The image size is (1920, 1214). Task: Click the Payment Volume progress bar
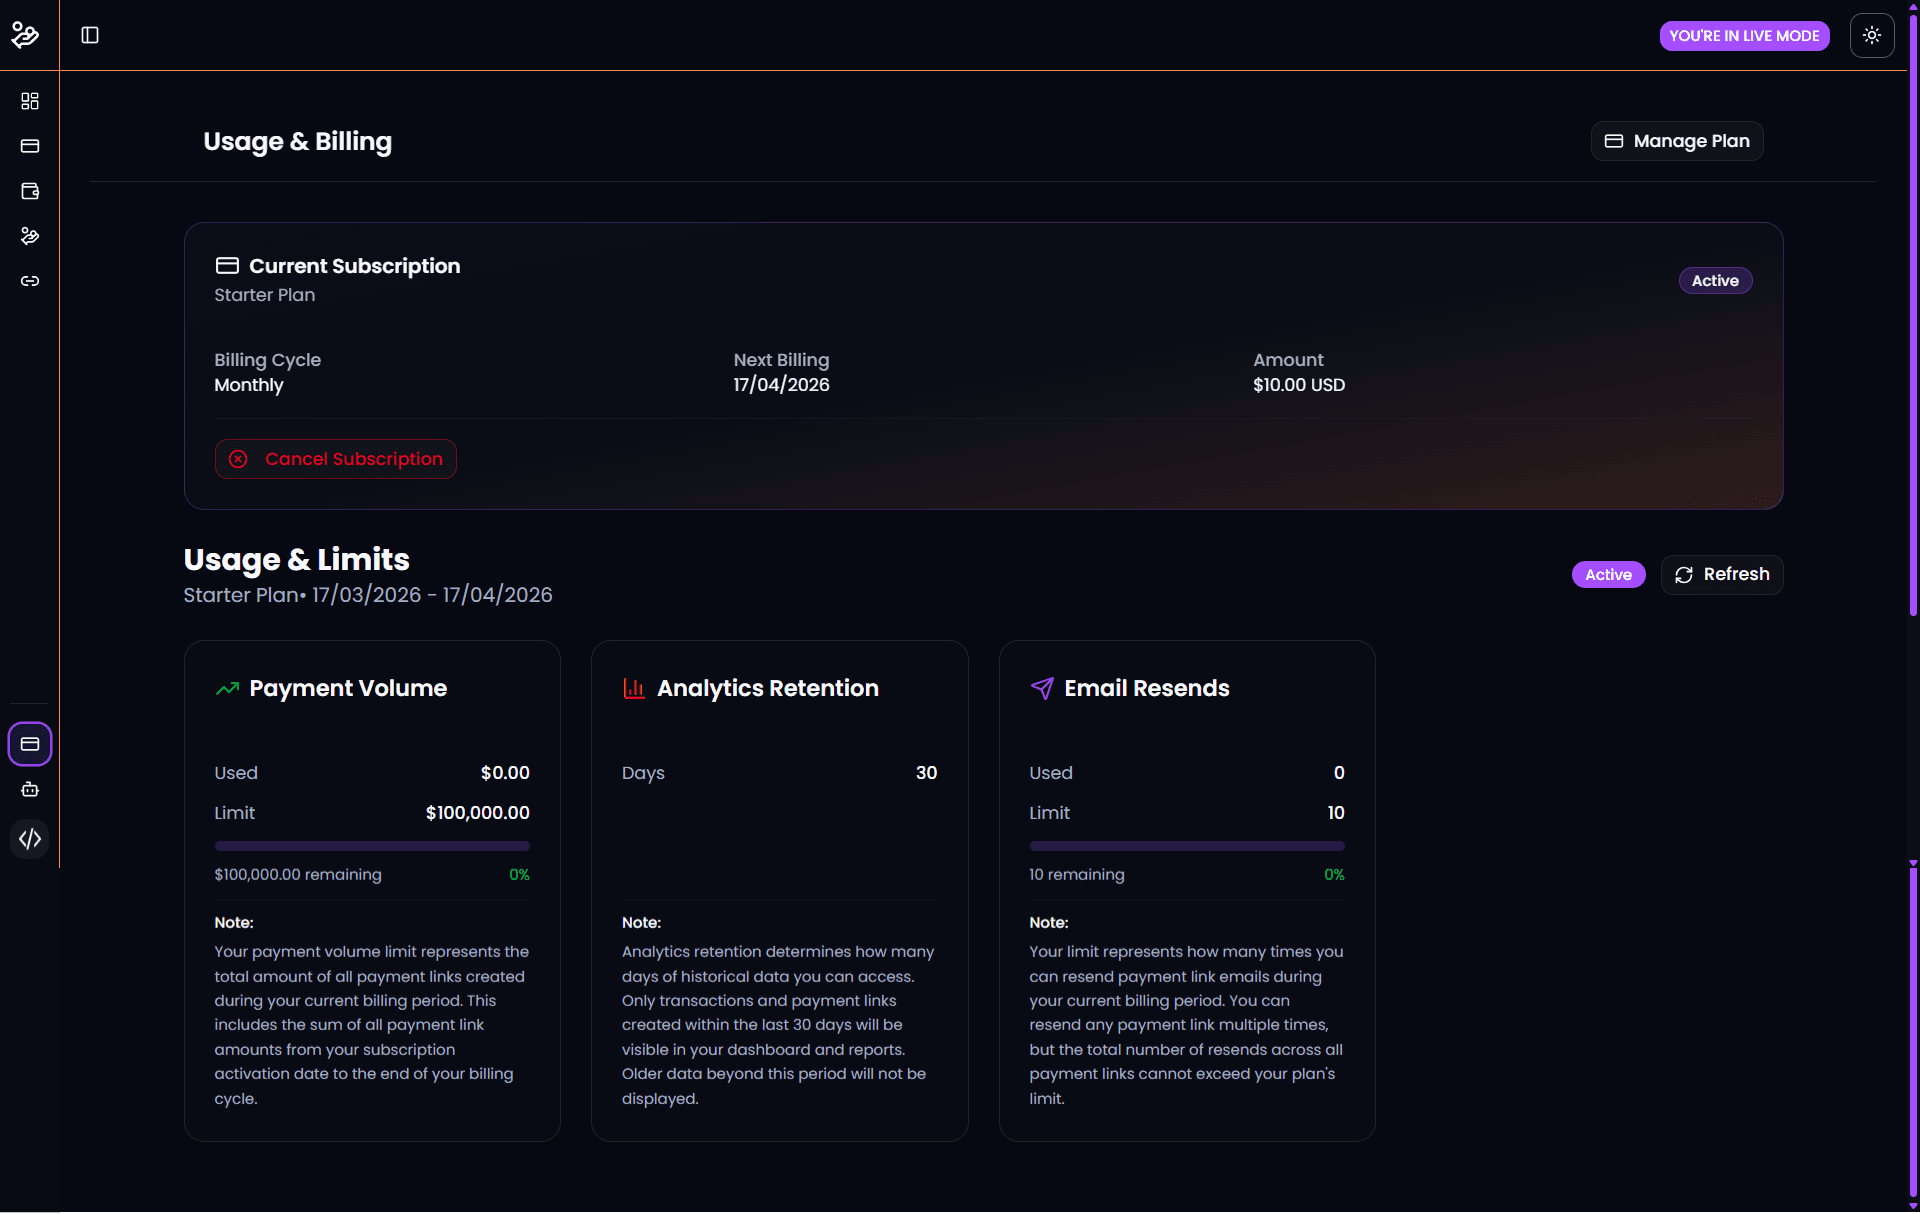coord(372,846)
